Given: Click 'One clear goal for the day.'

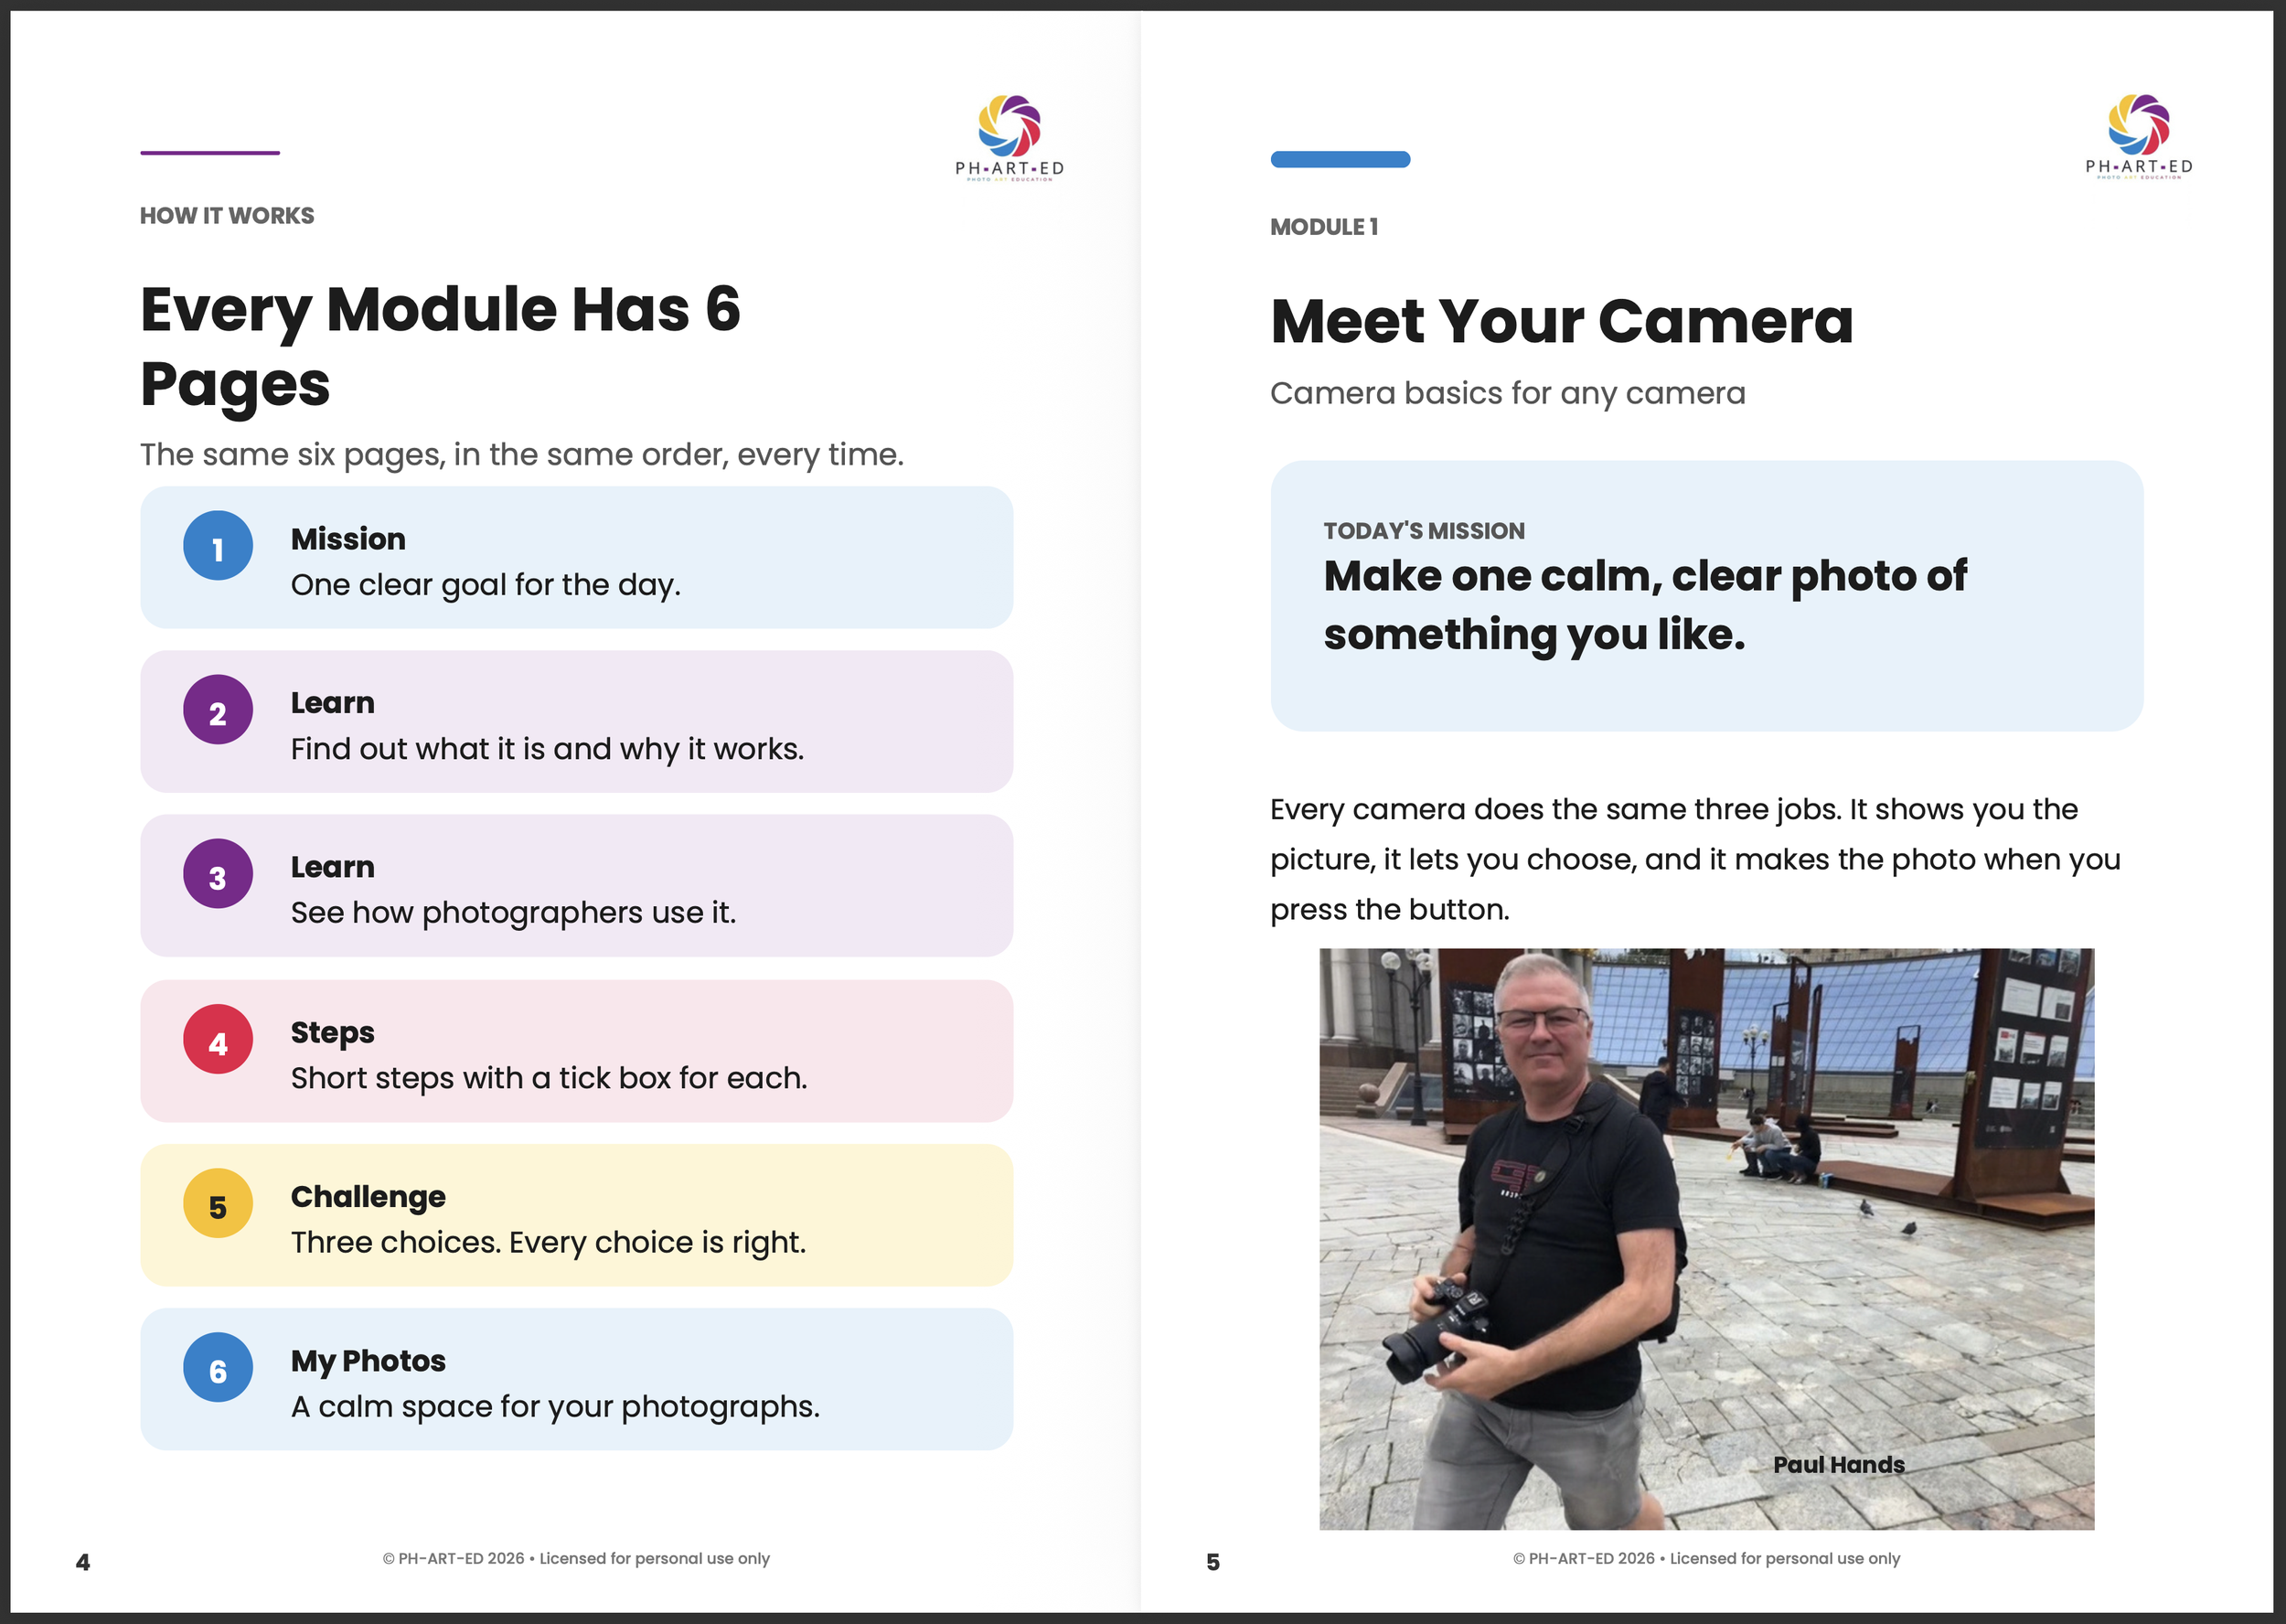Looking at the screenshot, I should point(486,585).
